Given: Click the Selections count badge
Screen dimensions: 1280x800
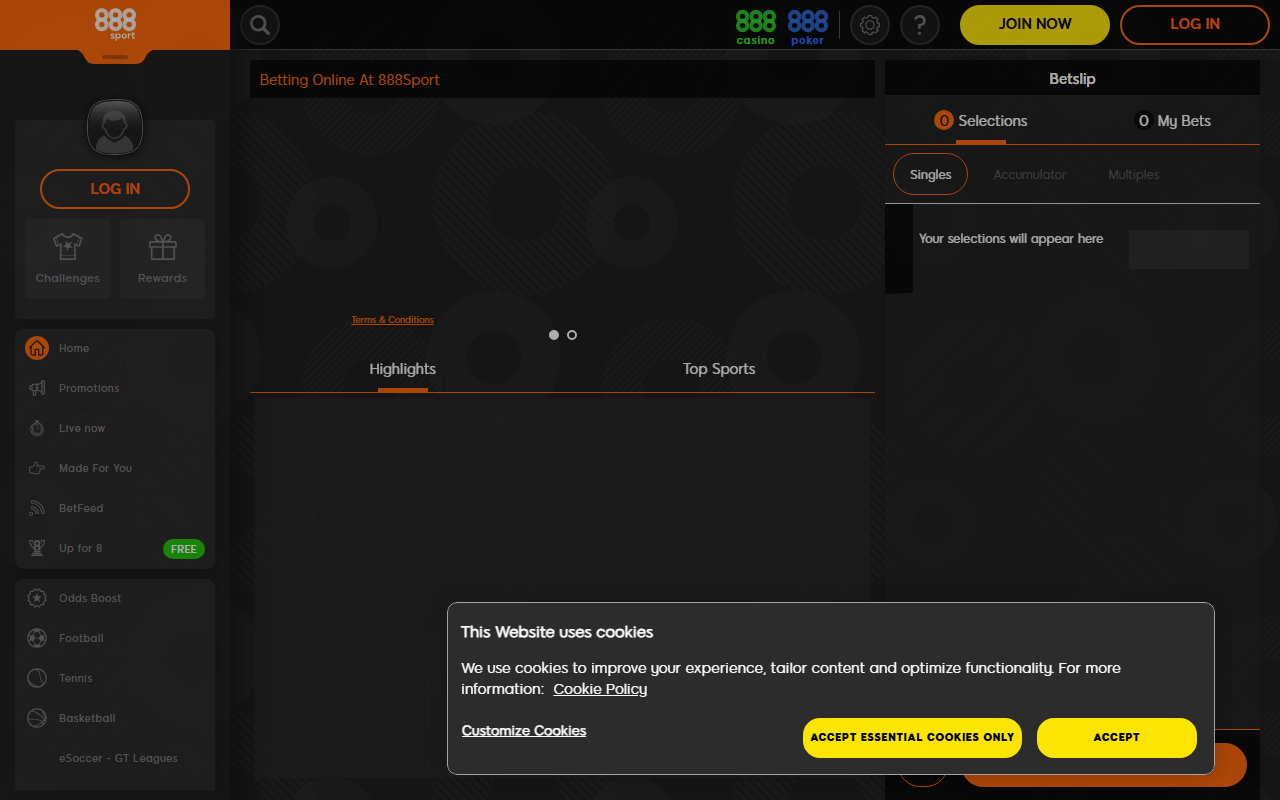Looking at the screenshot, I should tap(944, 121).
